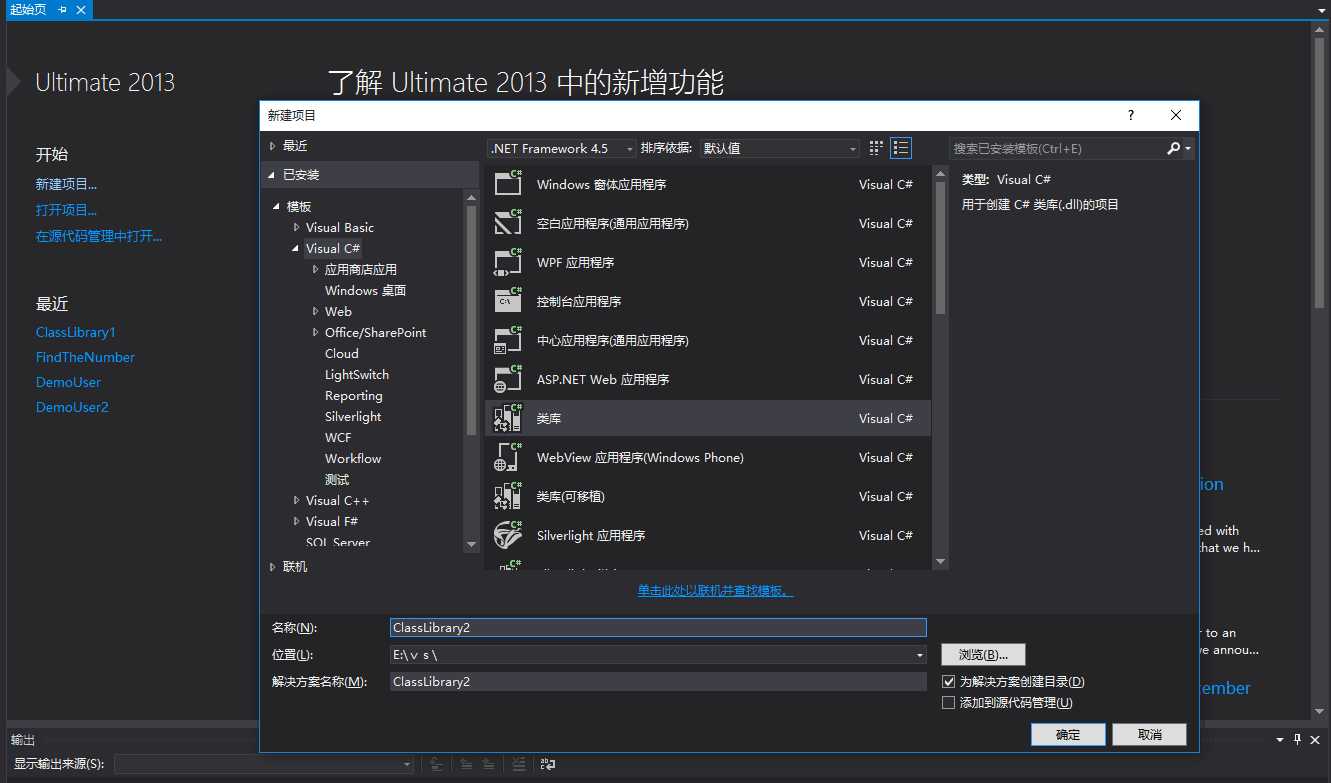Click the 中心应用程序(通用应用程序) template icon
This screenshot has width=1331, height=783.
pos(508,340)
